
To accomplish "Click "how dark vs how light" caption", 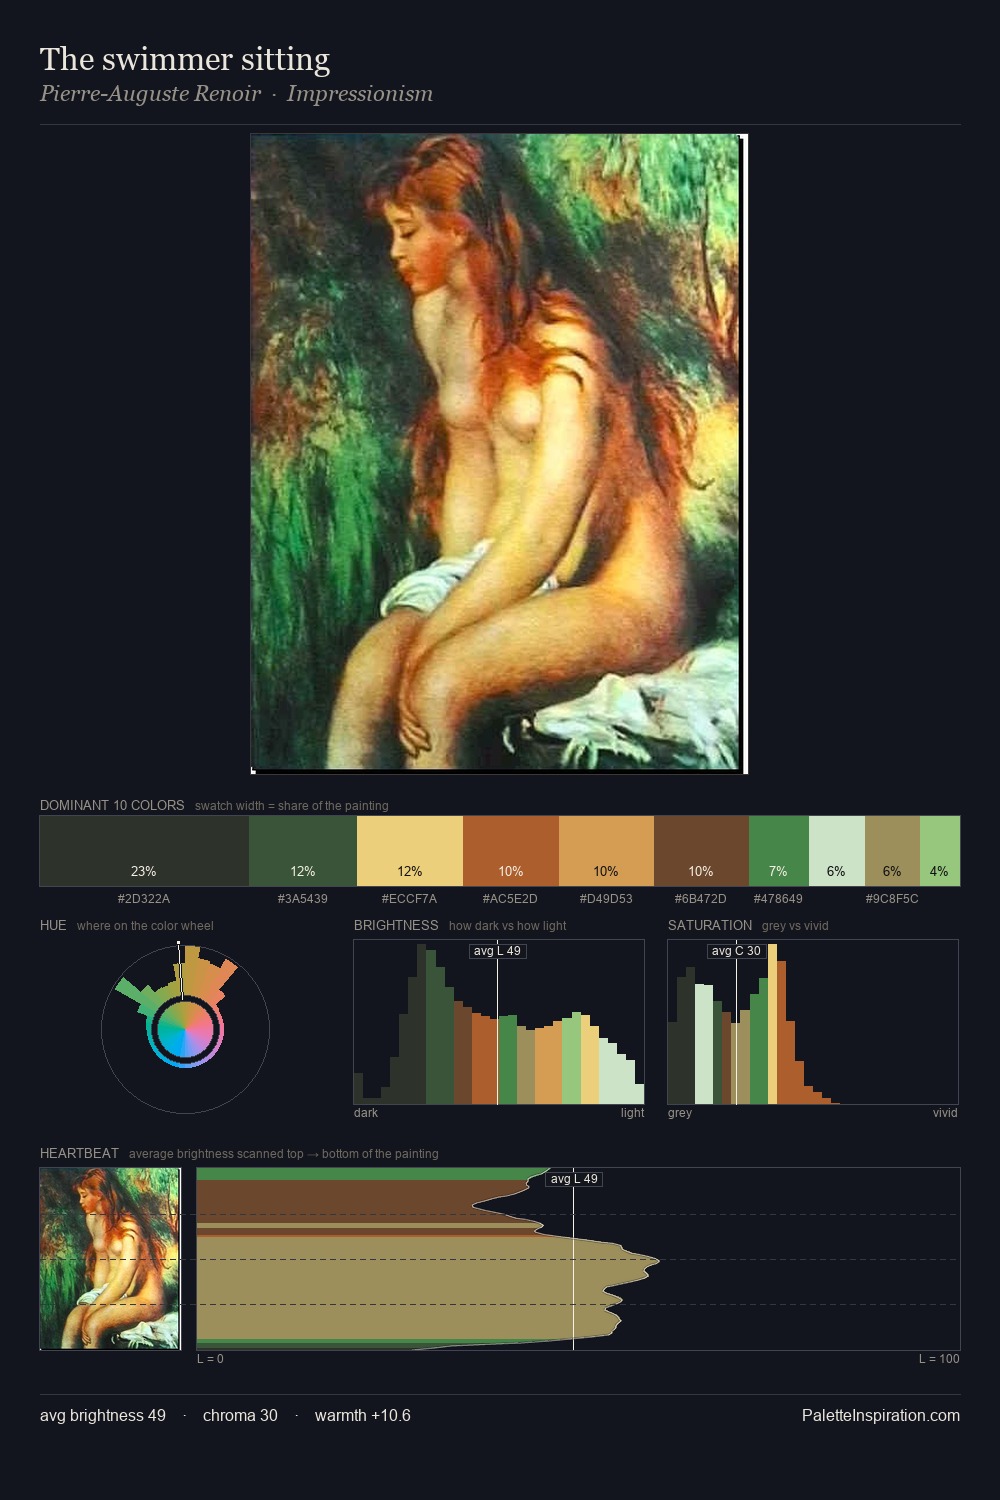I will click(508, 926).
